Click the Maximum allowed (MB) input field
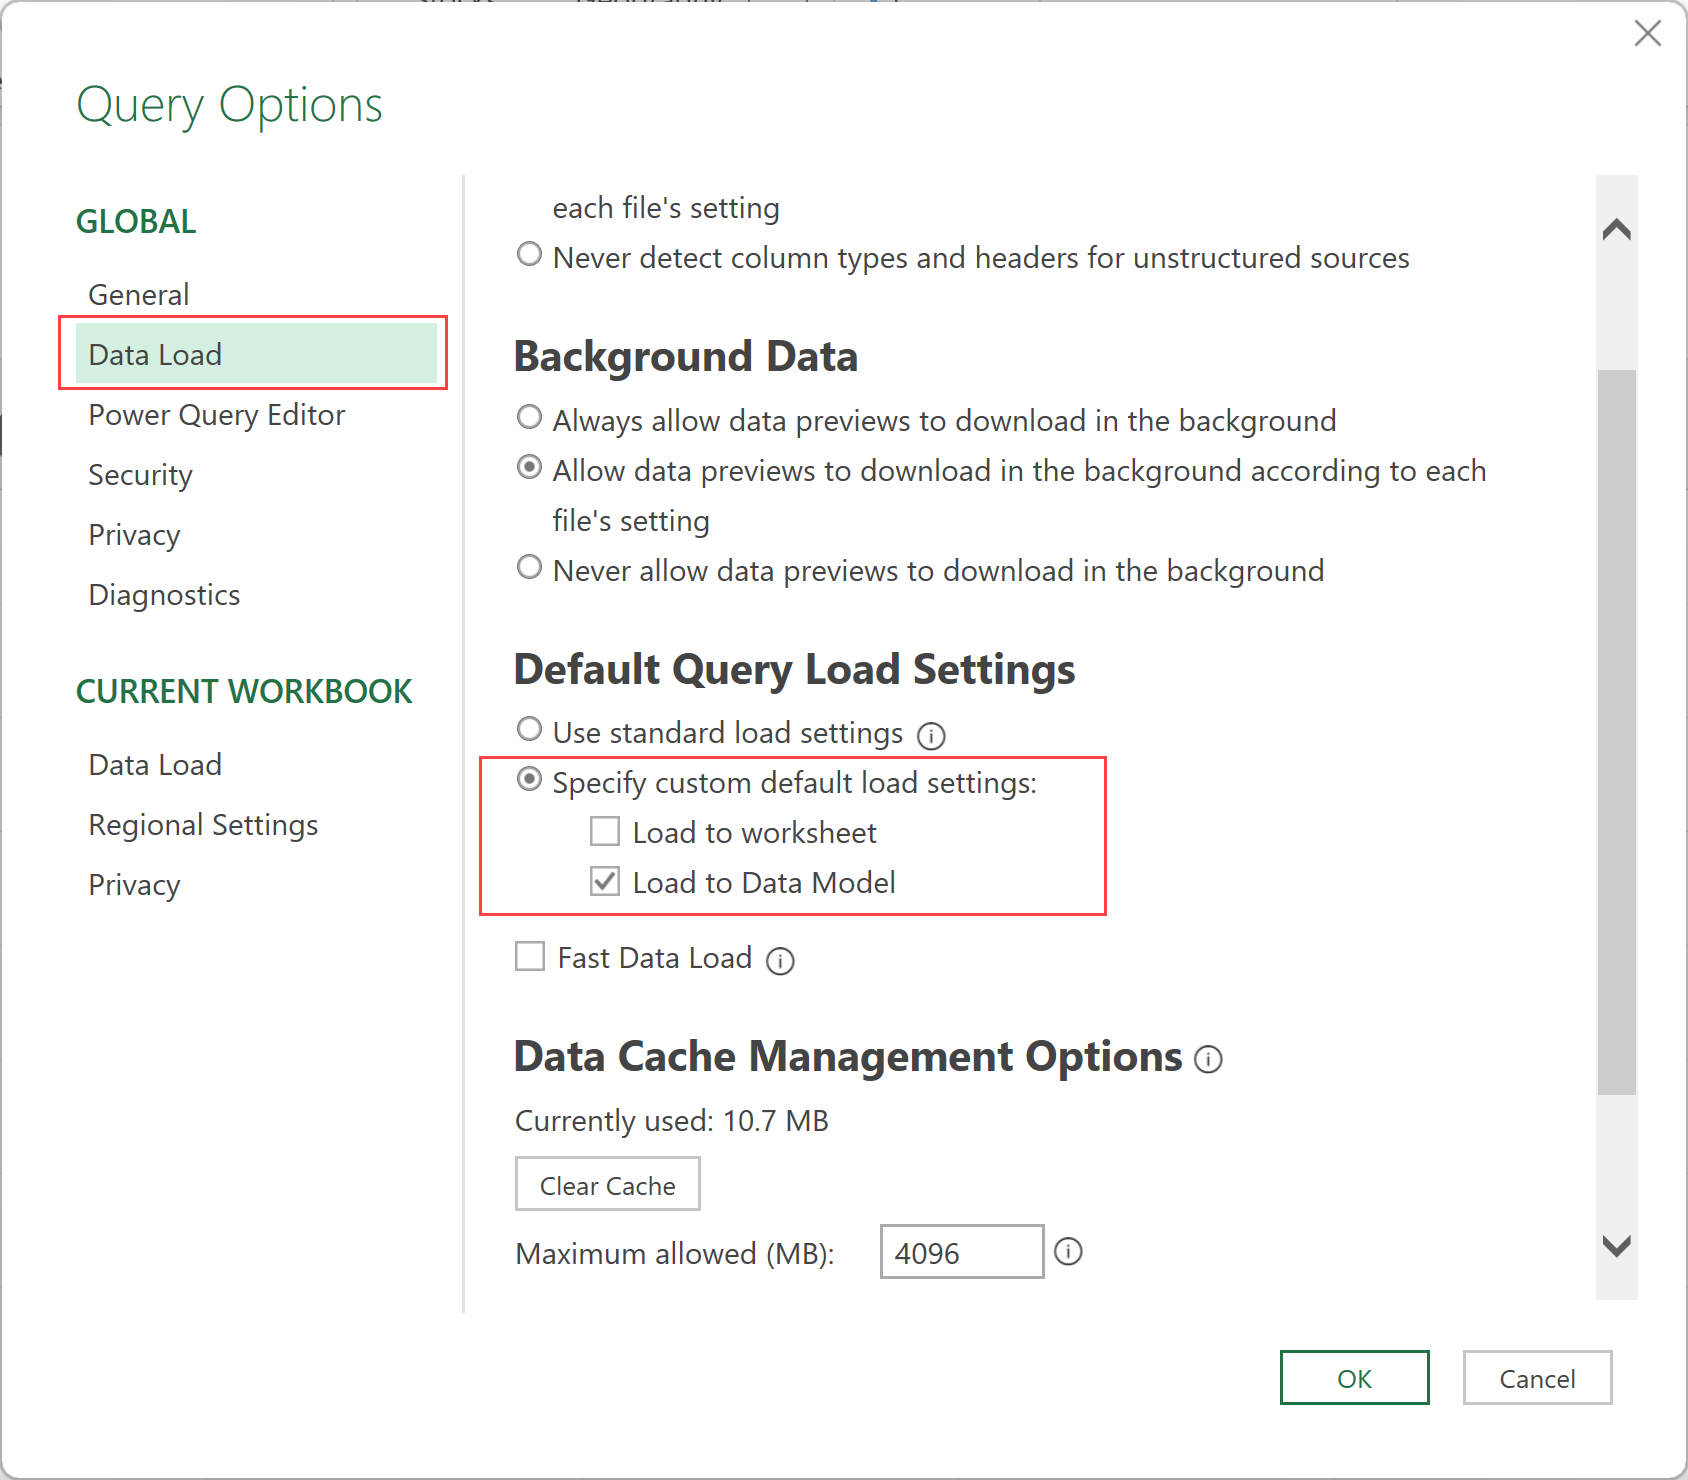 click(x=961, y=1252)
